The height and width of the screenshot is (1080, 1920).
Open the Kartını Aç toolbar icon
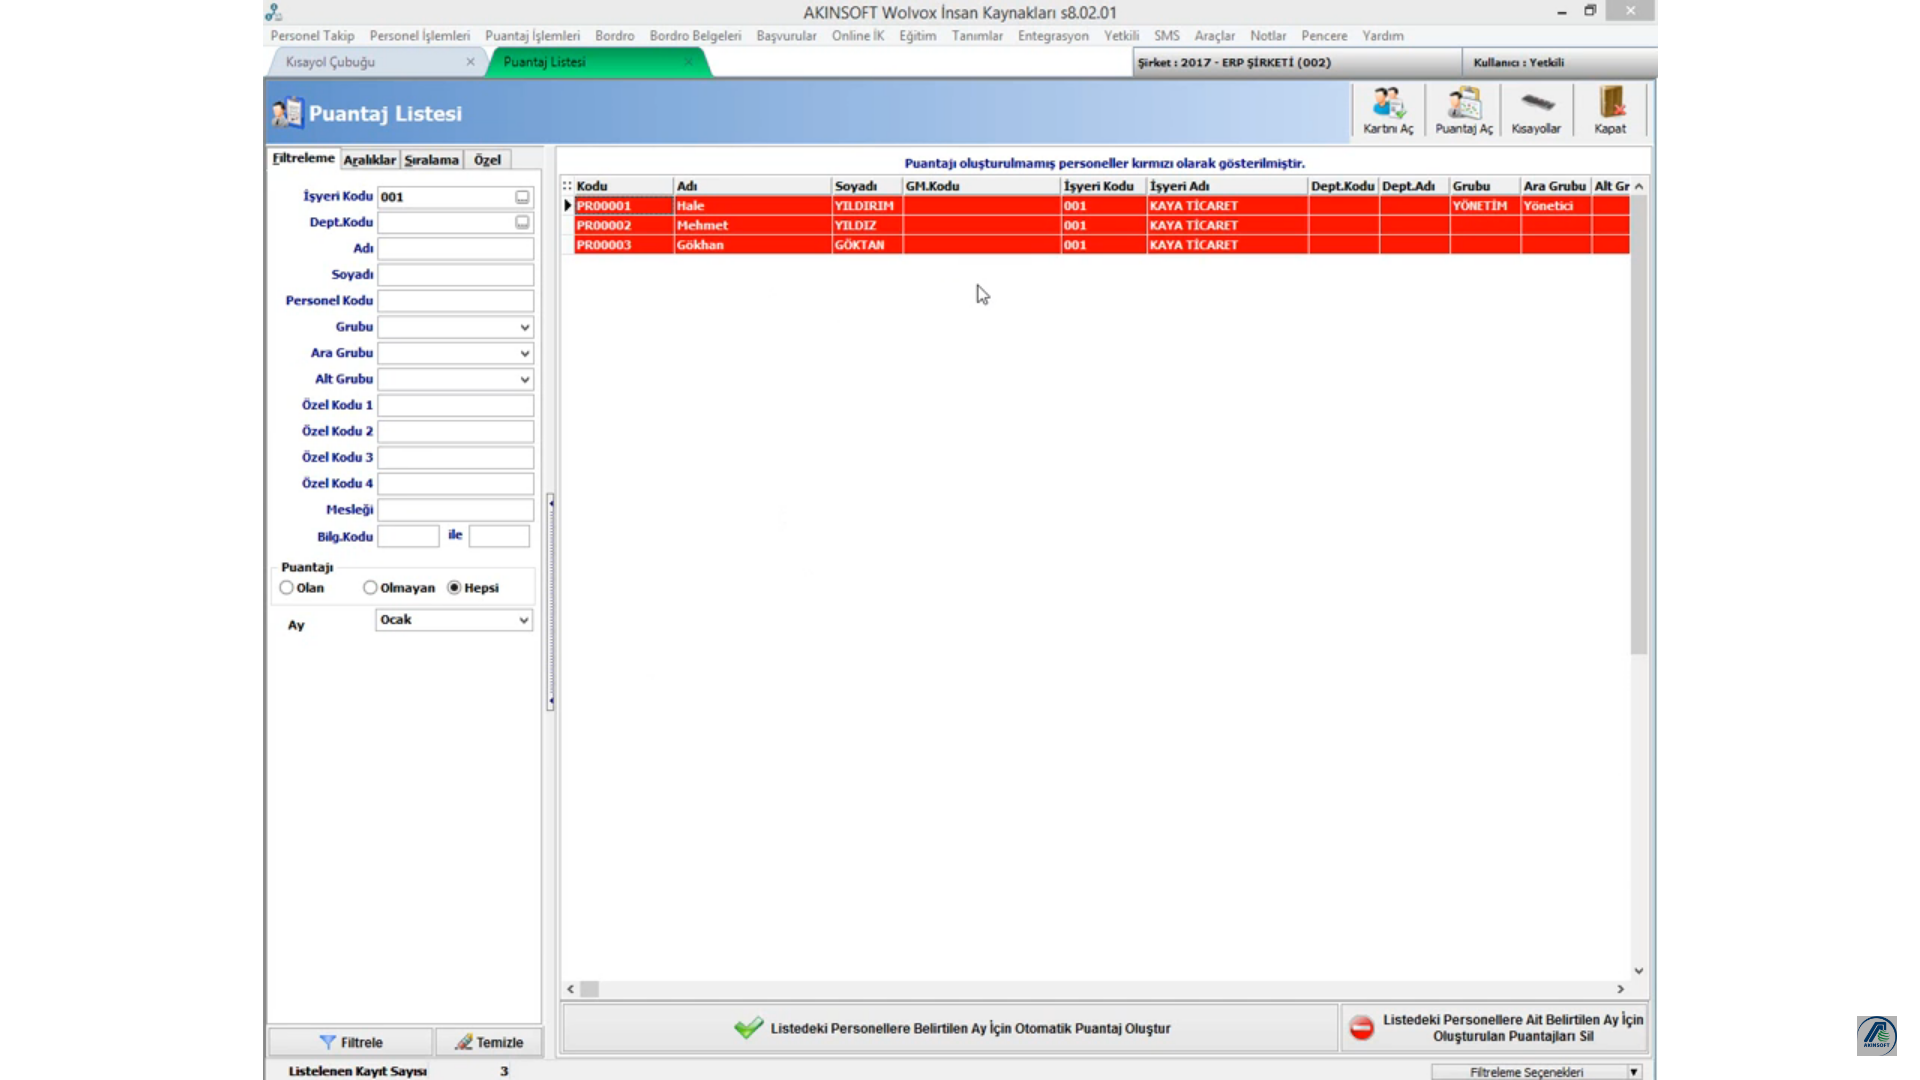click(1388, 110)
